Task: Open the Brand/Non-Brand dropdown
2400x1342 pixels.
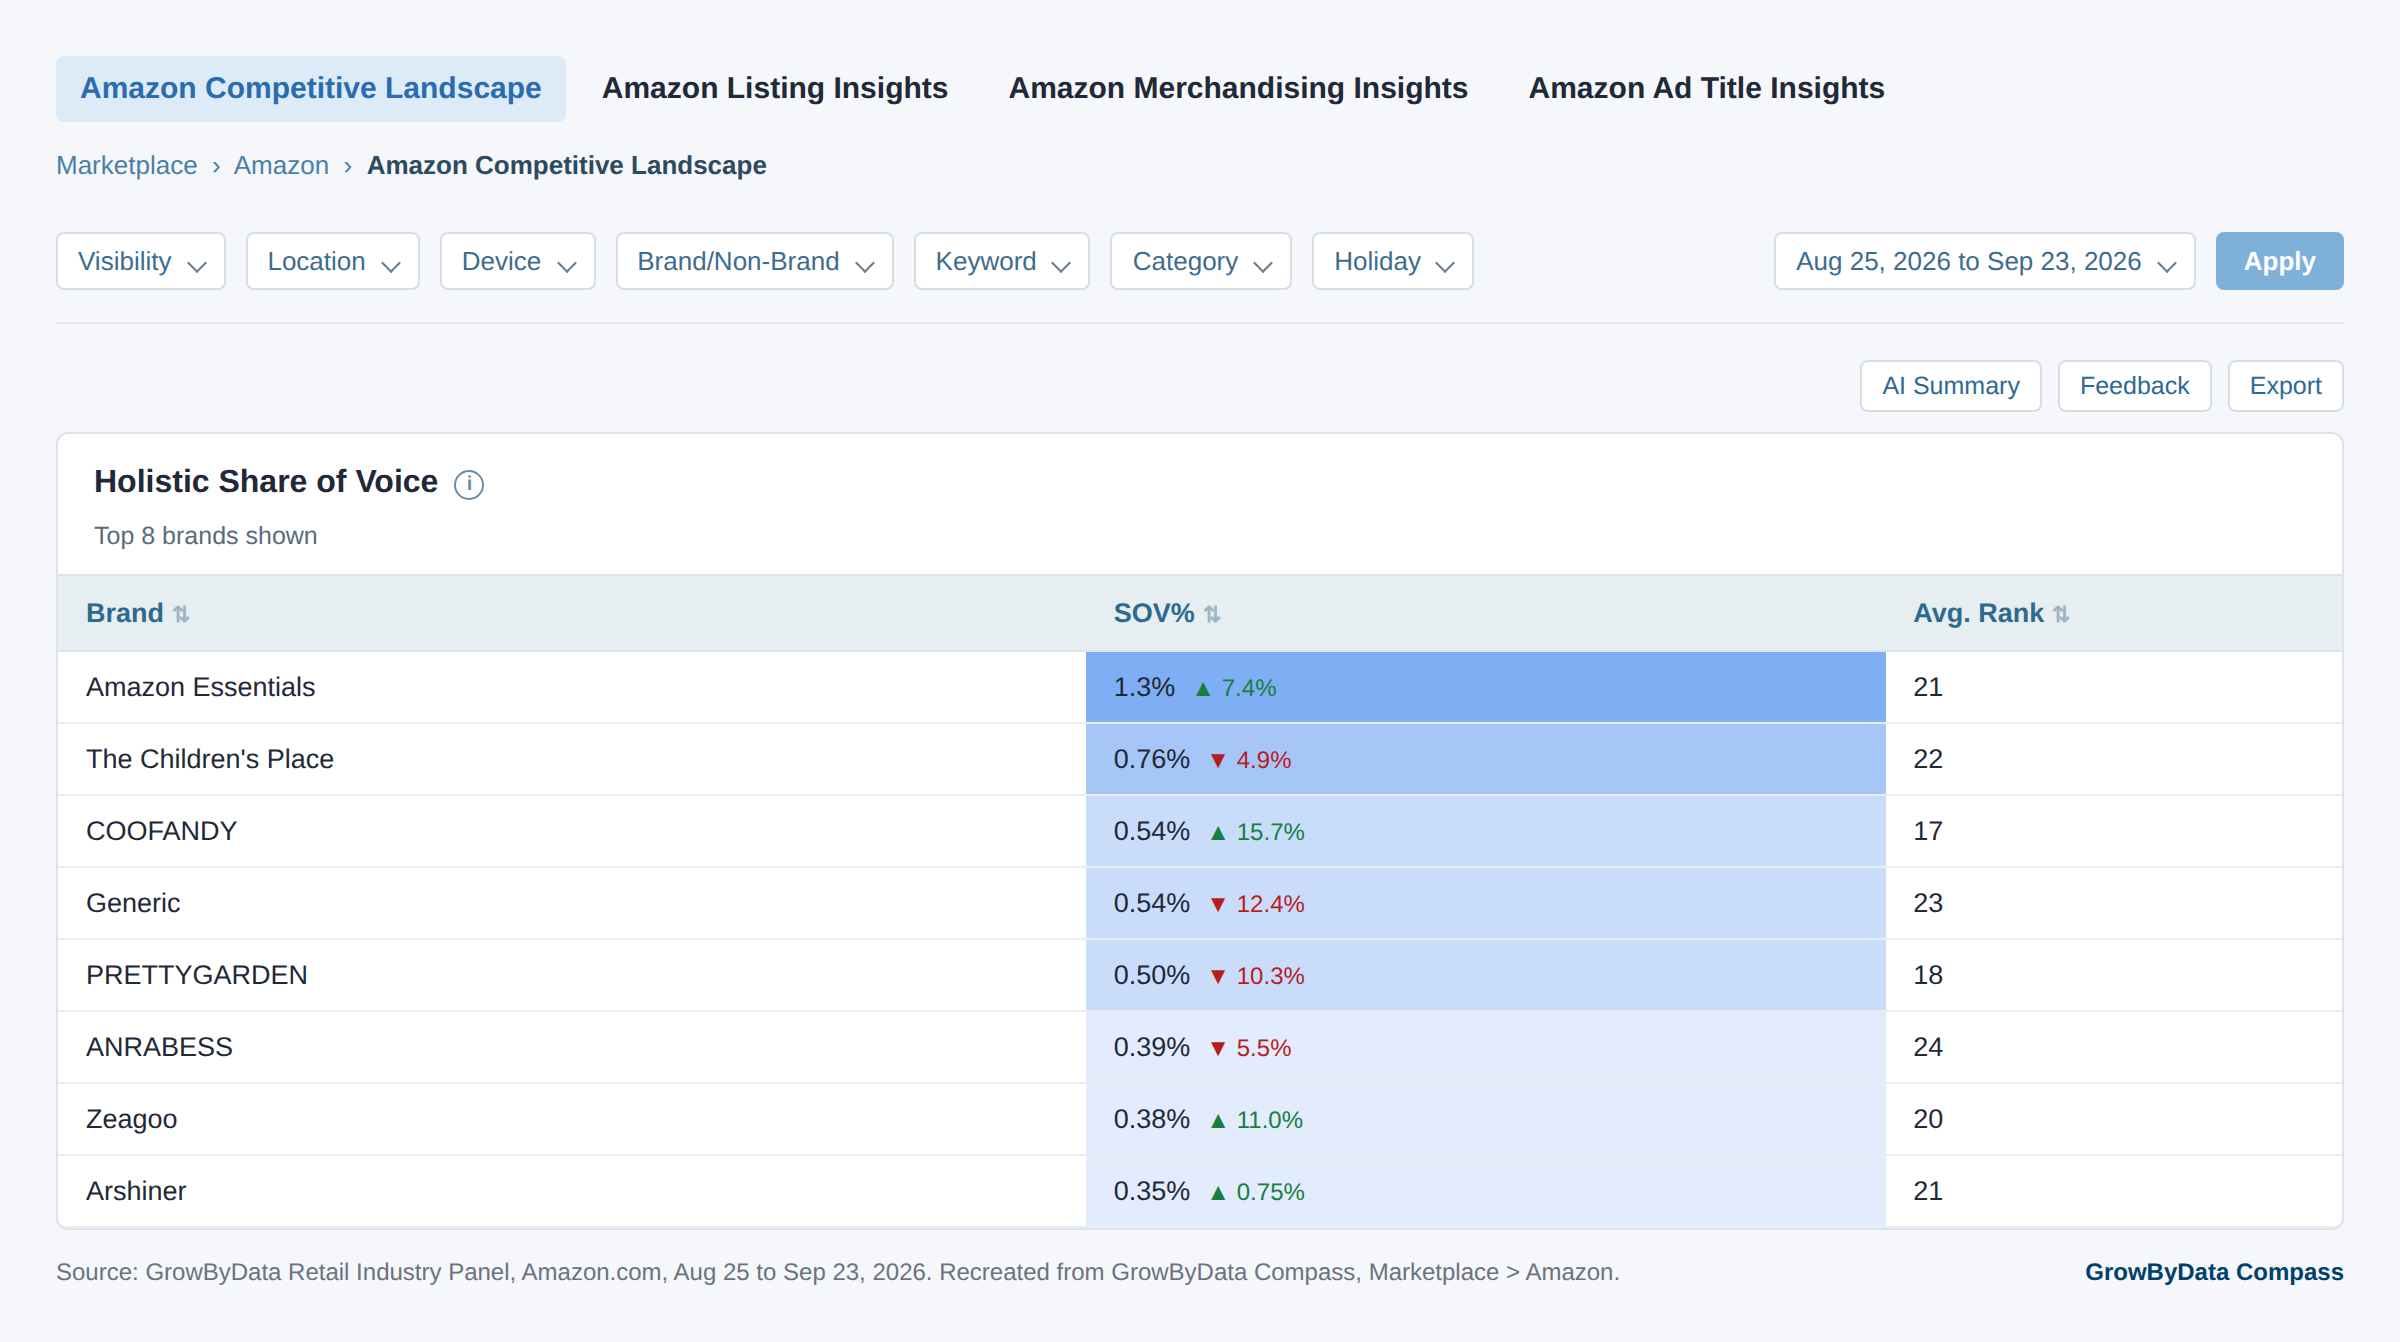Action: click(755, 261)
